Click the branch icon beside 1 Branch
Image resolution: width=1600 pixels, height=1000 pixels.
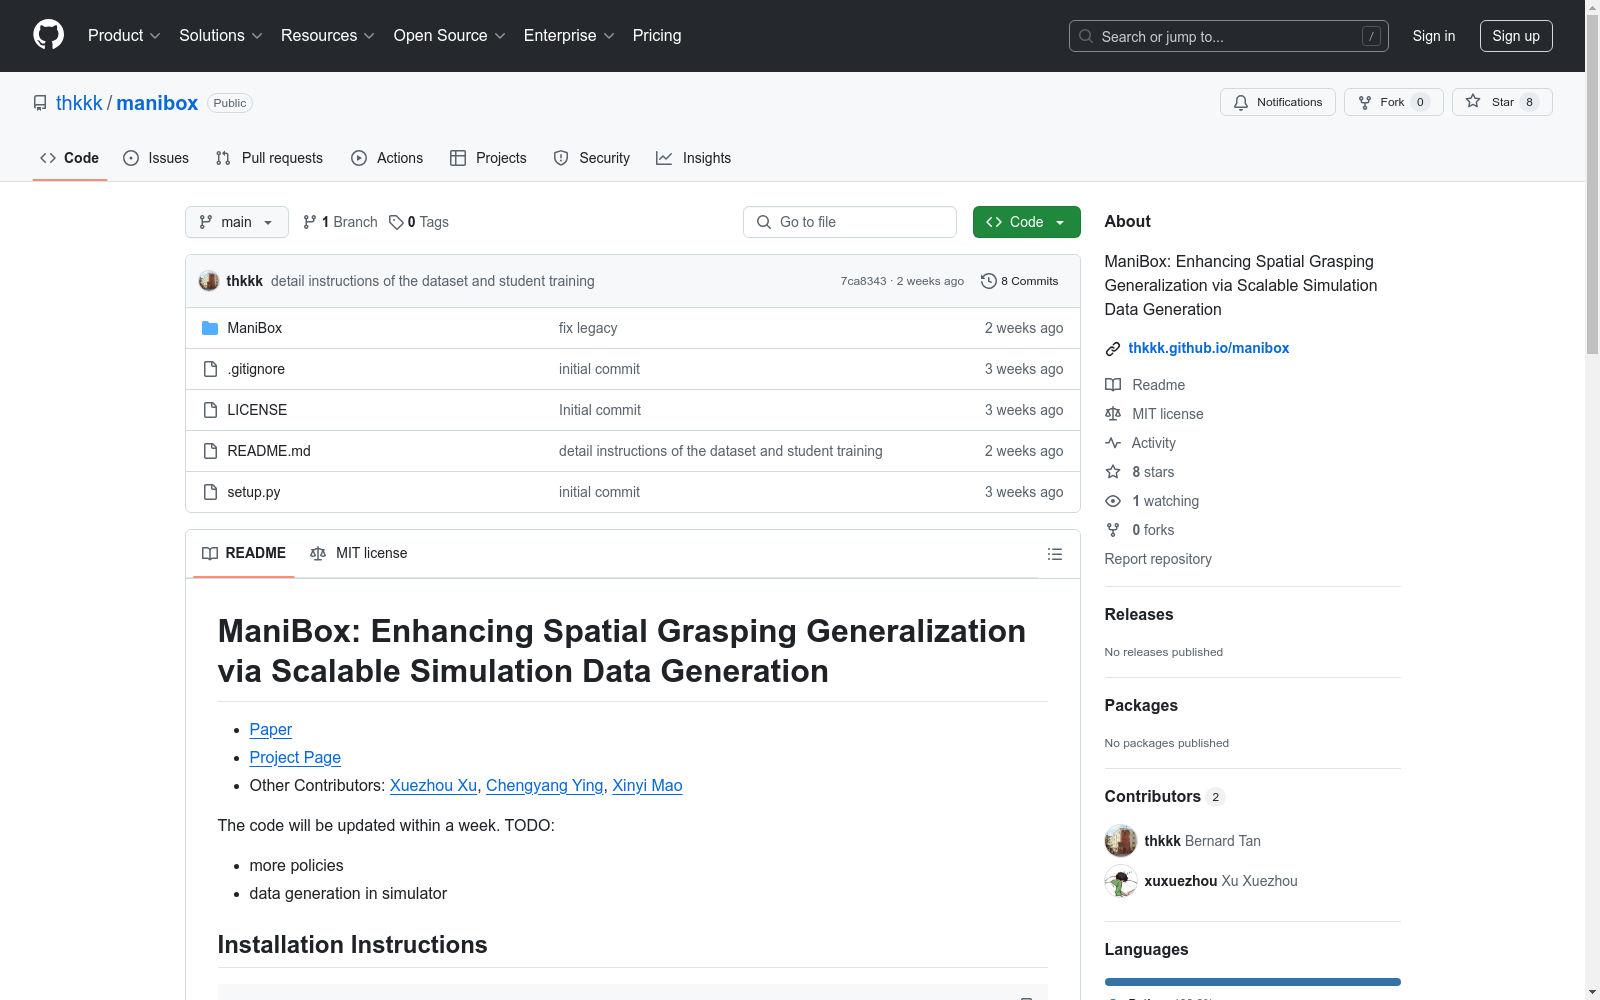click(310, 222)
